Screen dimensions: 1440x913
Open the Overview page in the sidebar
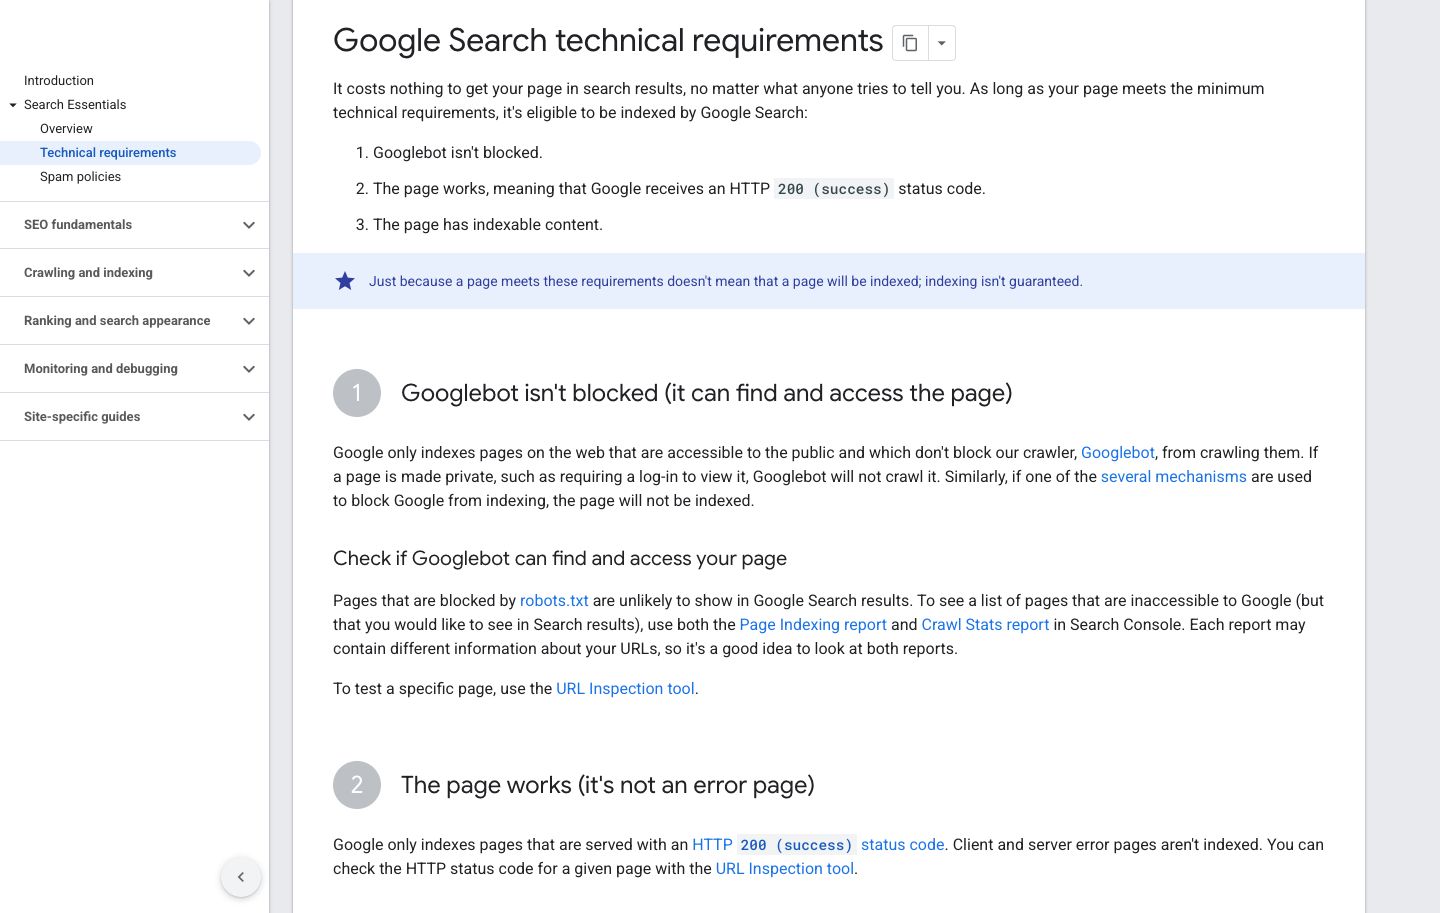[x=66, y=129]
